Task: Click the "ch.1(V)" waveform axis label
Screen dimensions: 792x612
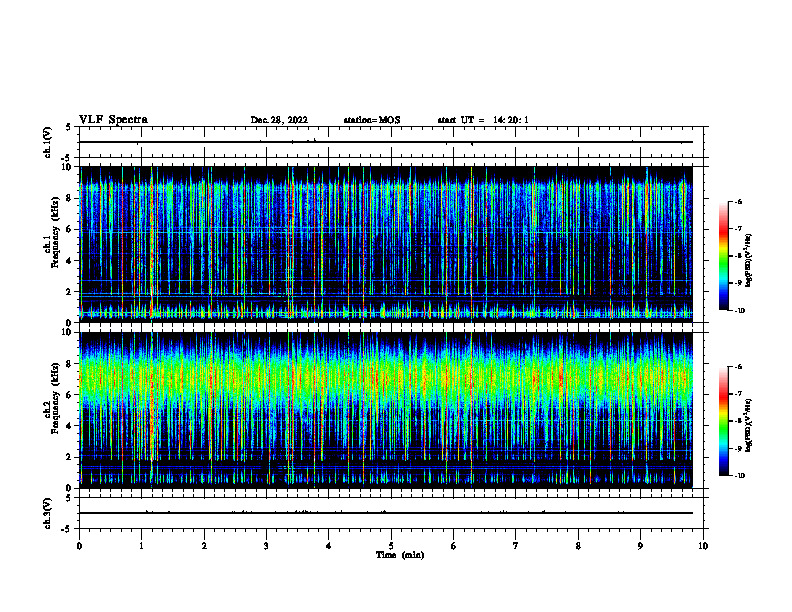Action: point(47,142)
